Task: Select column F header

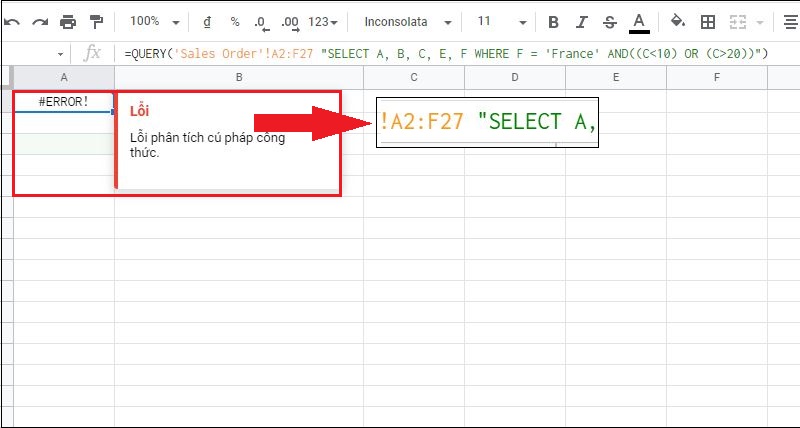Action: (x=717, y=78)
